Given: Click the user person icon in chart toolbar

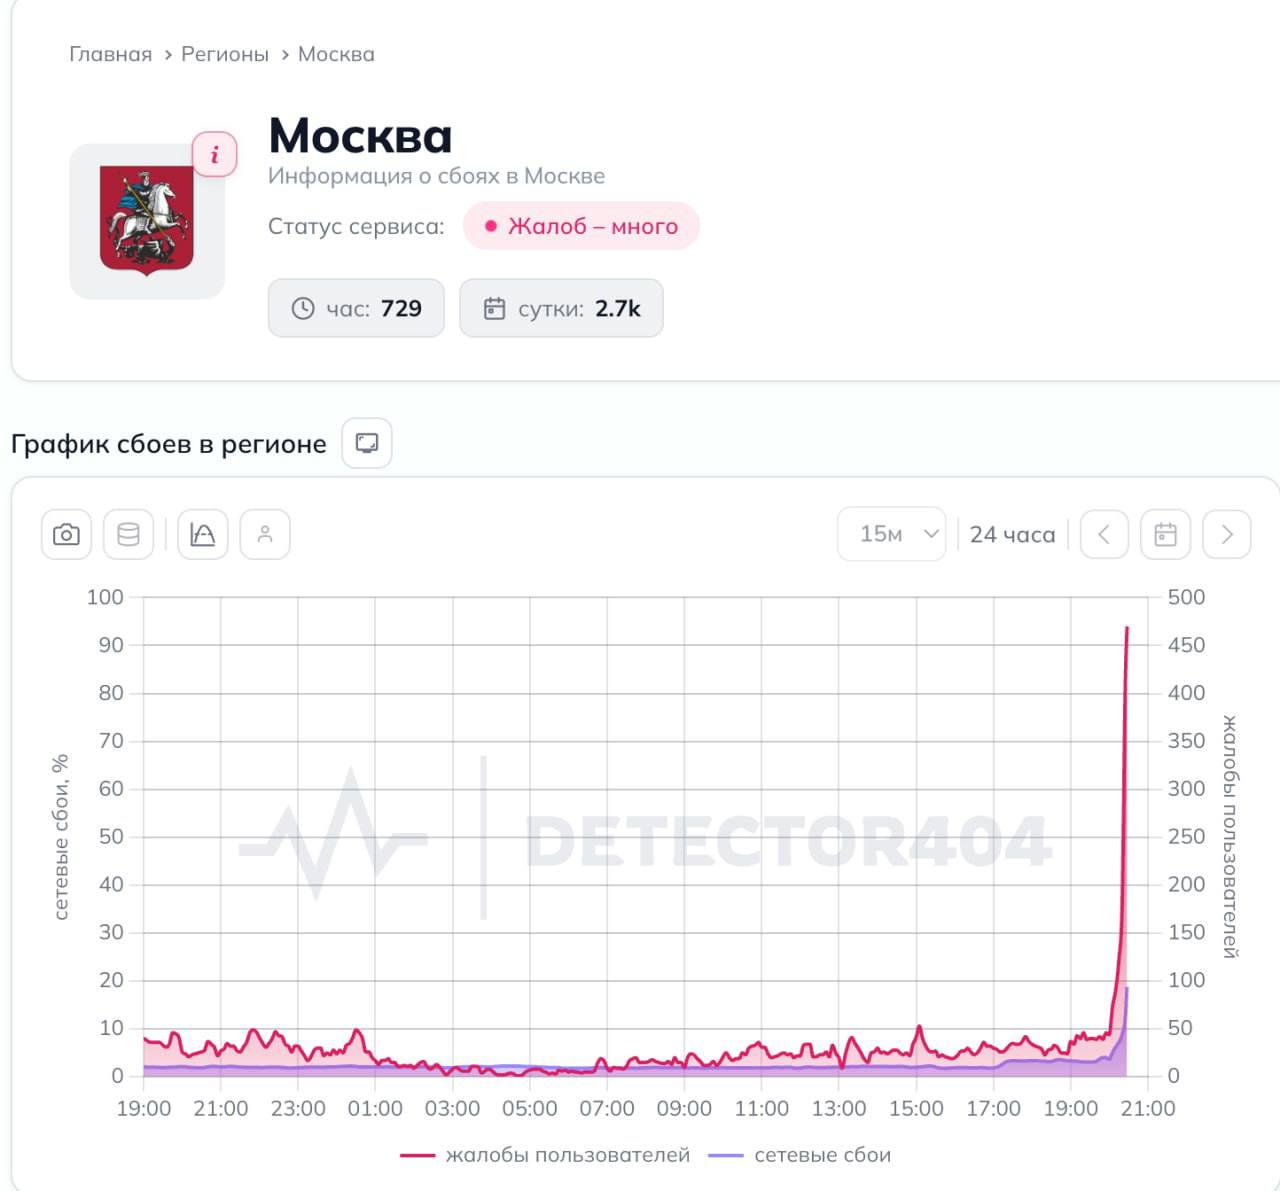Looking at the screenshot, I should 265,534.
